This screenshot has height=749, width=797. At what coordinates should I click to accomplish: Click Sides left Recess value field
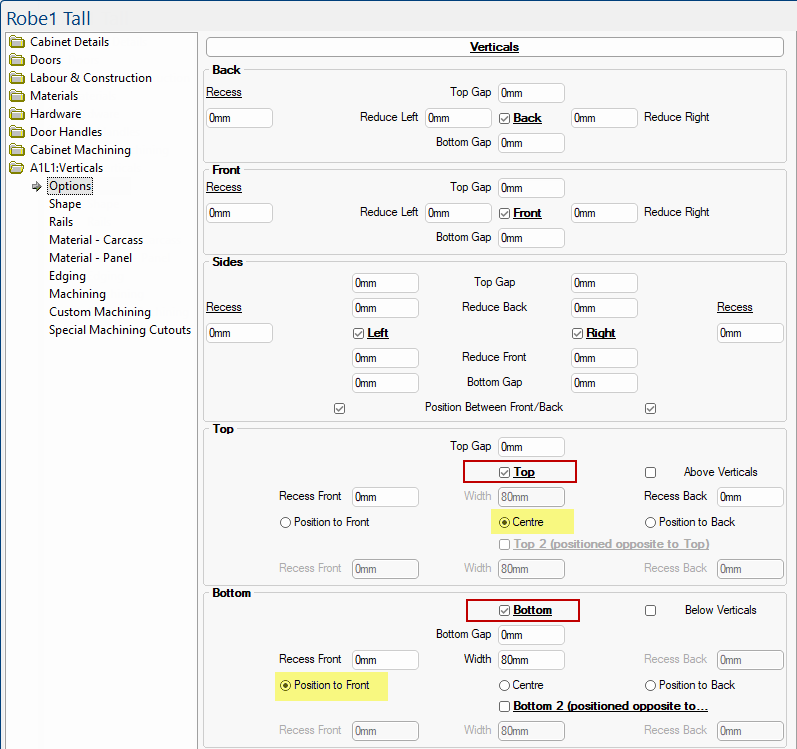[239, 333]
